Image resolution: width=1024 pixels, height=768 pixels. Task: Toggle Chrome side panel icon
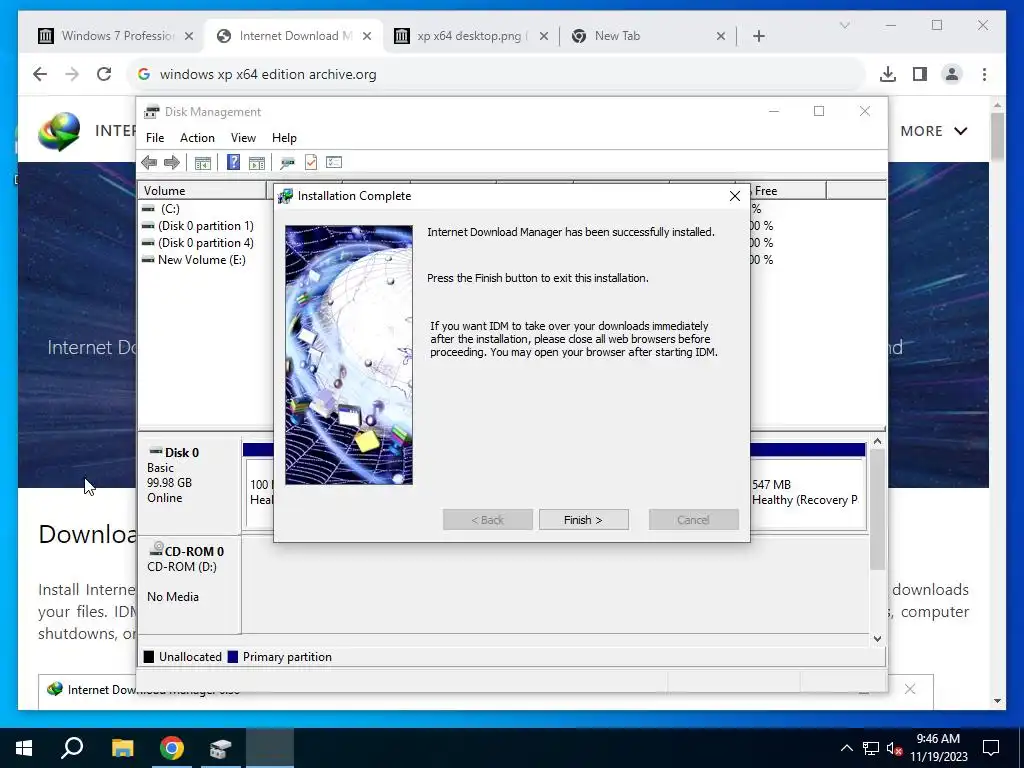coord(920,74)
